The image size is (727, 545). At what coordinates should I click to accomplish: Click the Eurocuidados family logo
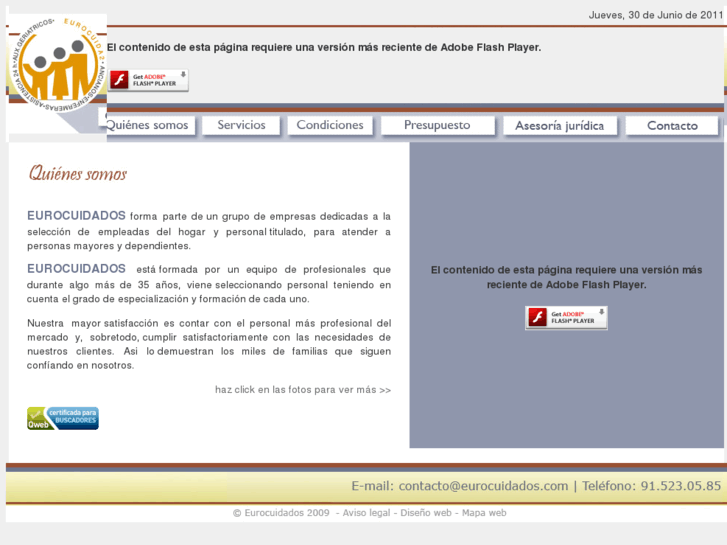click(58, 65)
